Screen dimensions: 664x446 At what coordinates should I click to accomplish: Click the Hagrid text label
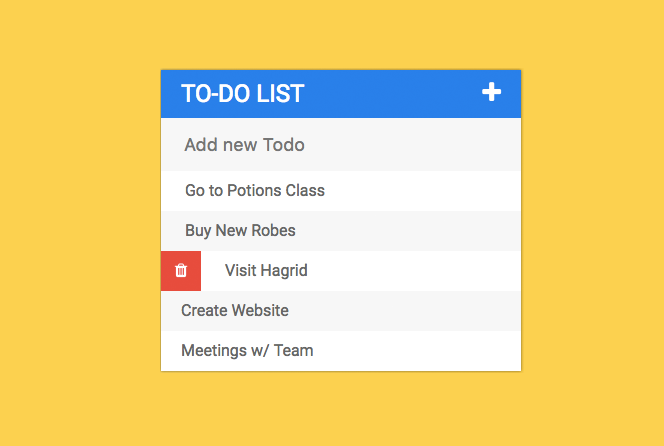[x=283, y=271]
